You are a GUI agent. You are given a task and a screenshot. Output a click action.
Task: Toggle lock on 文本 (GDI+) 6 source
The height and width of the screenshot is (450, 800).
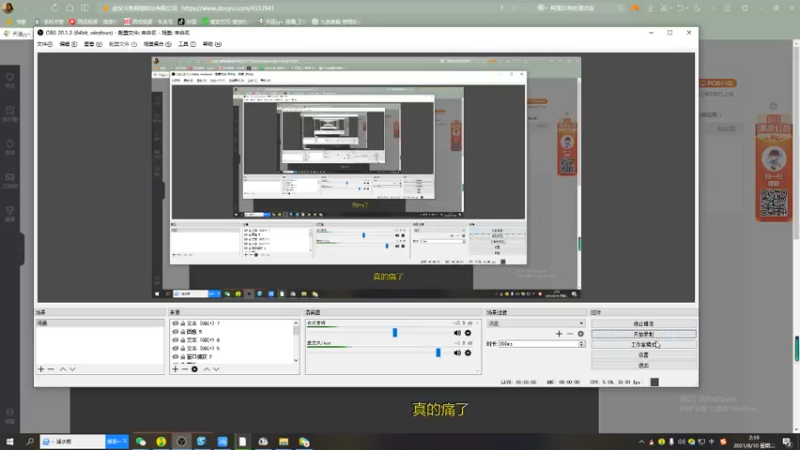tap(183, 340)
